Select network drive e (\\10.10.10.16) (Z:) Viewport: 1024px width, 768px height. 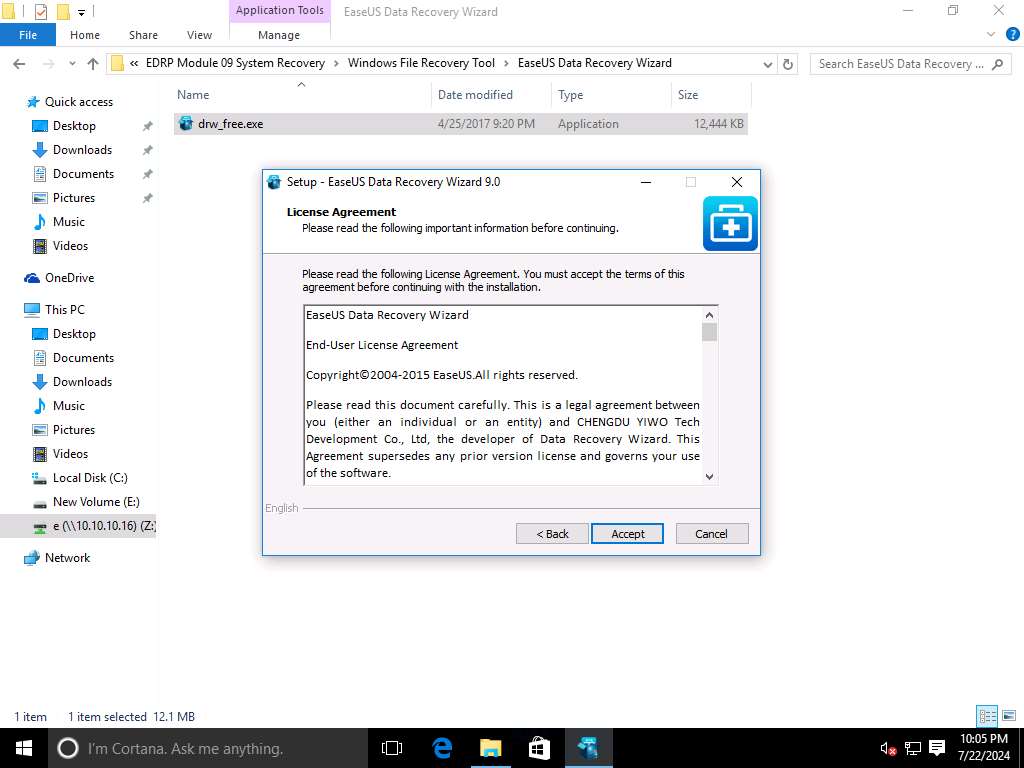[78, 526]
